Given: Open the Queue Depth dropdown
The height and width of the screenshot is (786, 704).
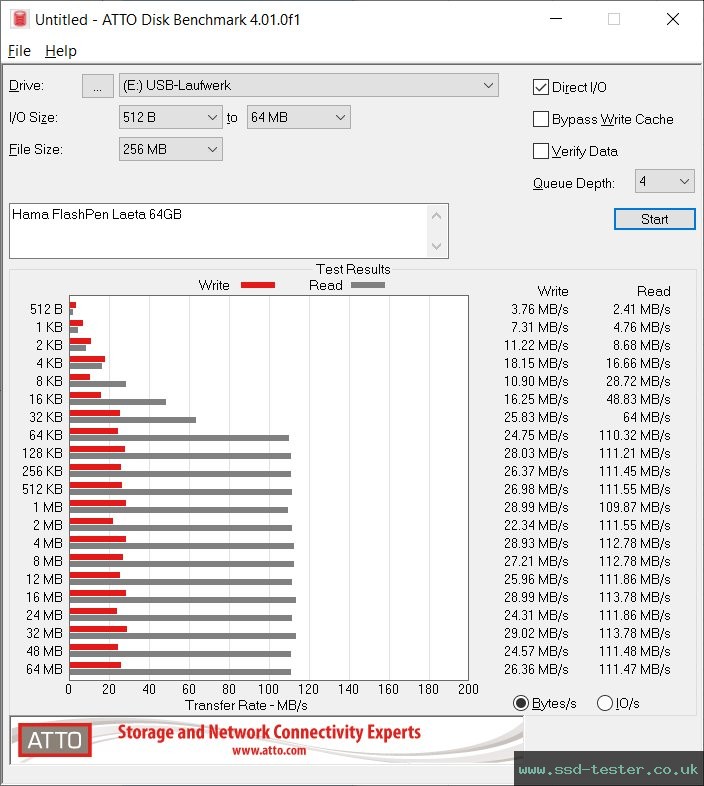Looking at the screenshot, I should pos(664,181).
